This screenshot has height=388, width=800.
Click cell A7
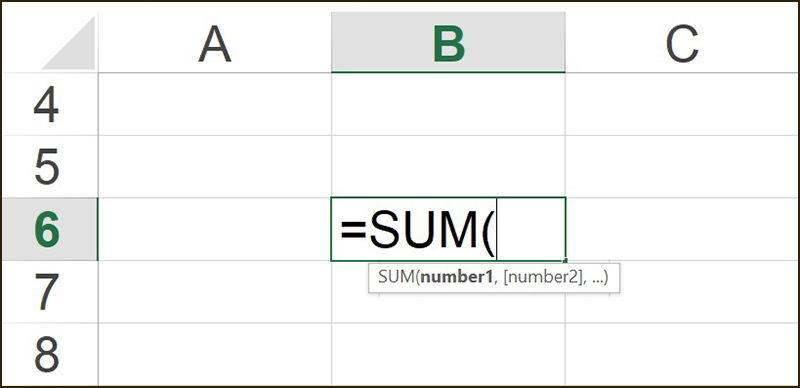click(215, 292)
